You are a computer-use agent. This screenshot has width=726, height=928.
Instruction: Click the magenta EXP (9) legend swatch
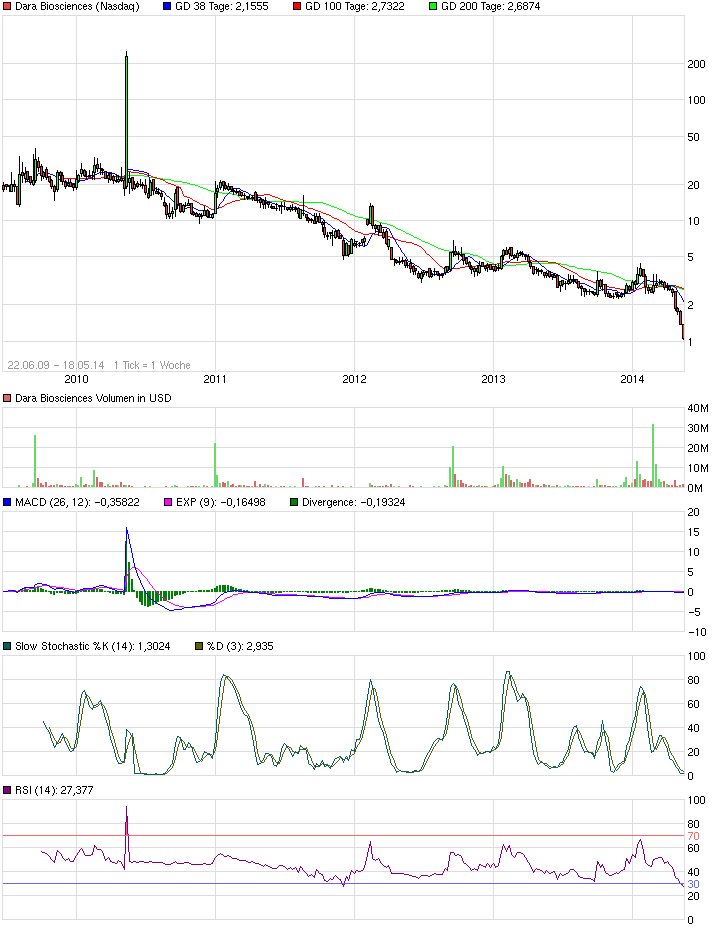pyautogui.click(x=168, y=502)
